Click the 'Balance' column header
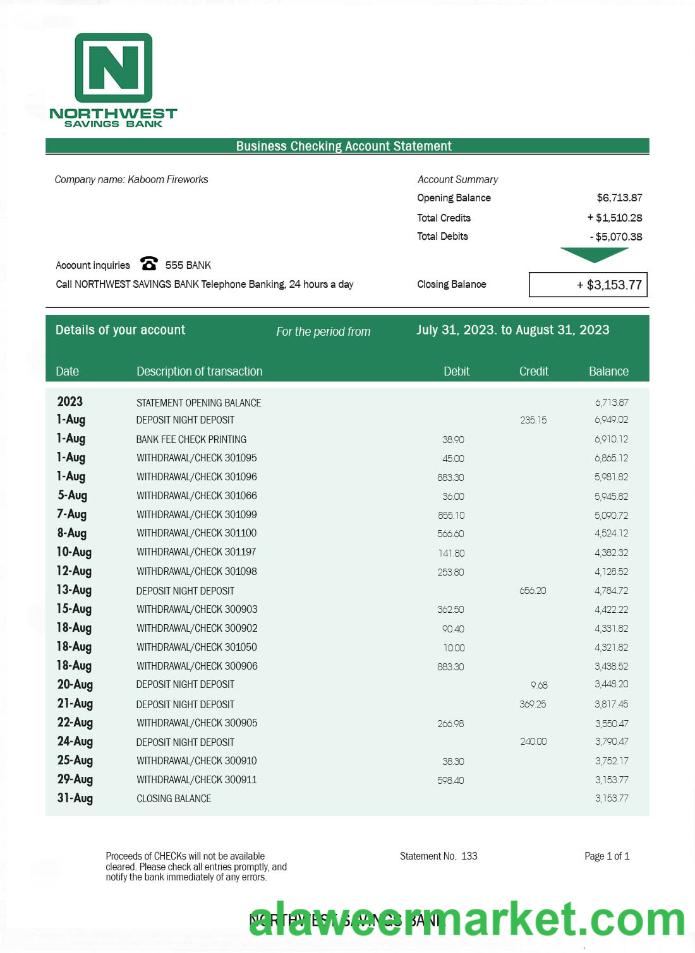Viewport: 695px width, 953px height. [x=609, y=371]
